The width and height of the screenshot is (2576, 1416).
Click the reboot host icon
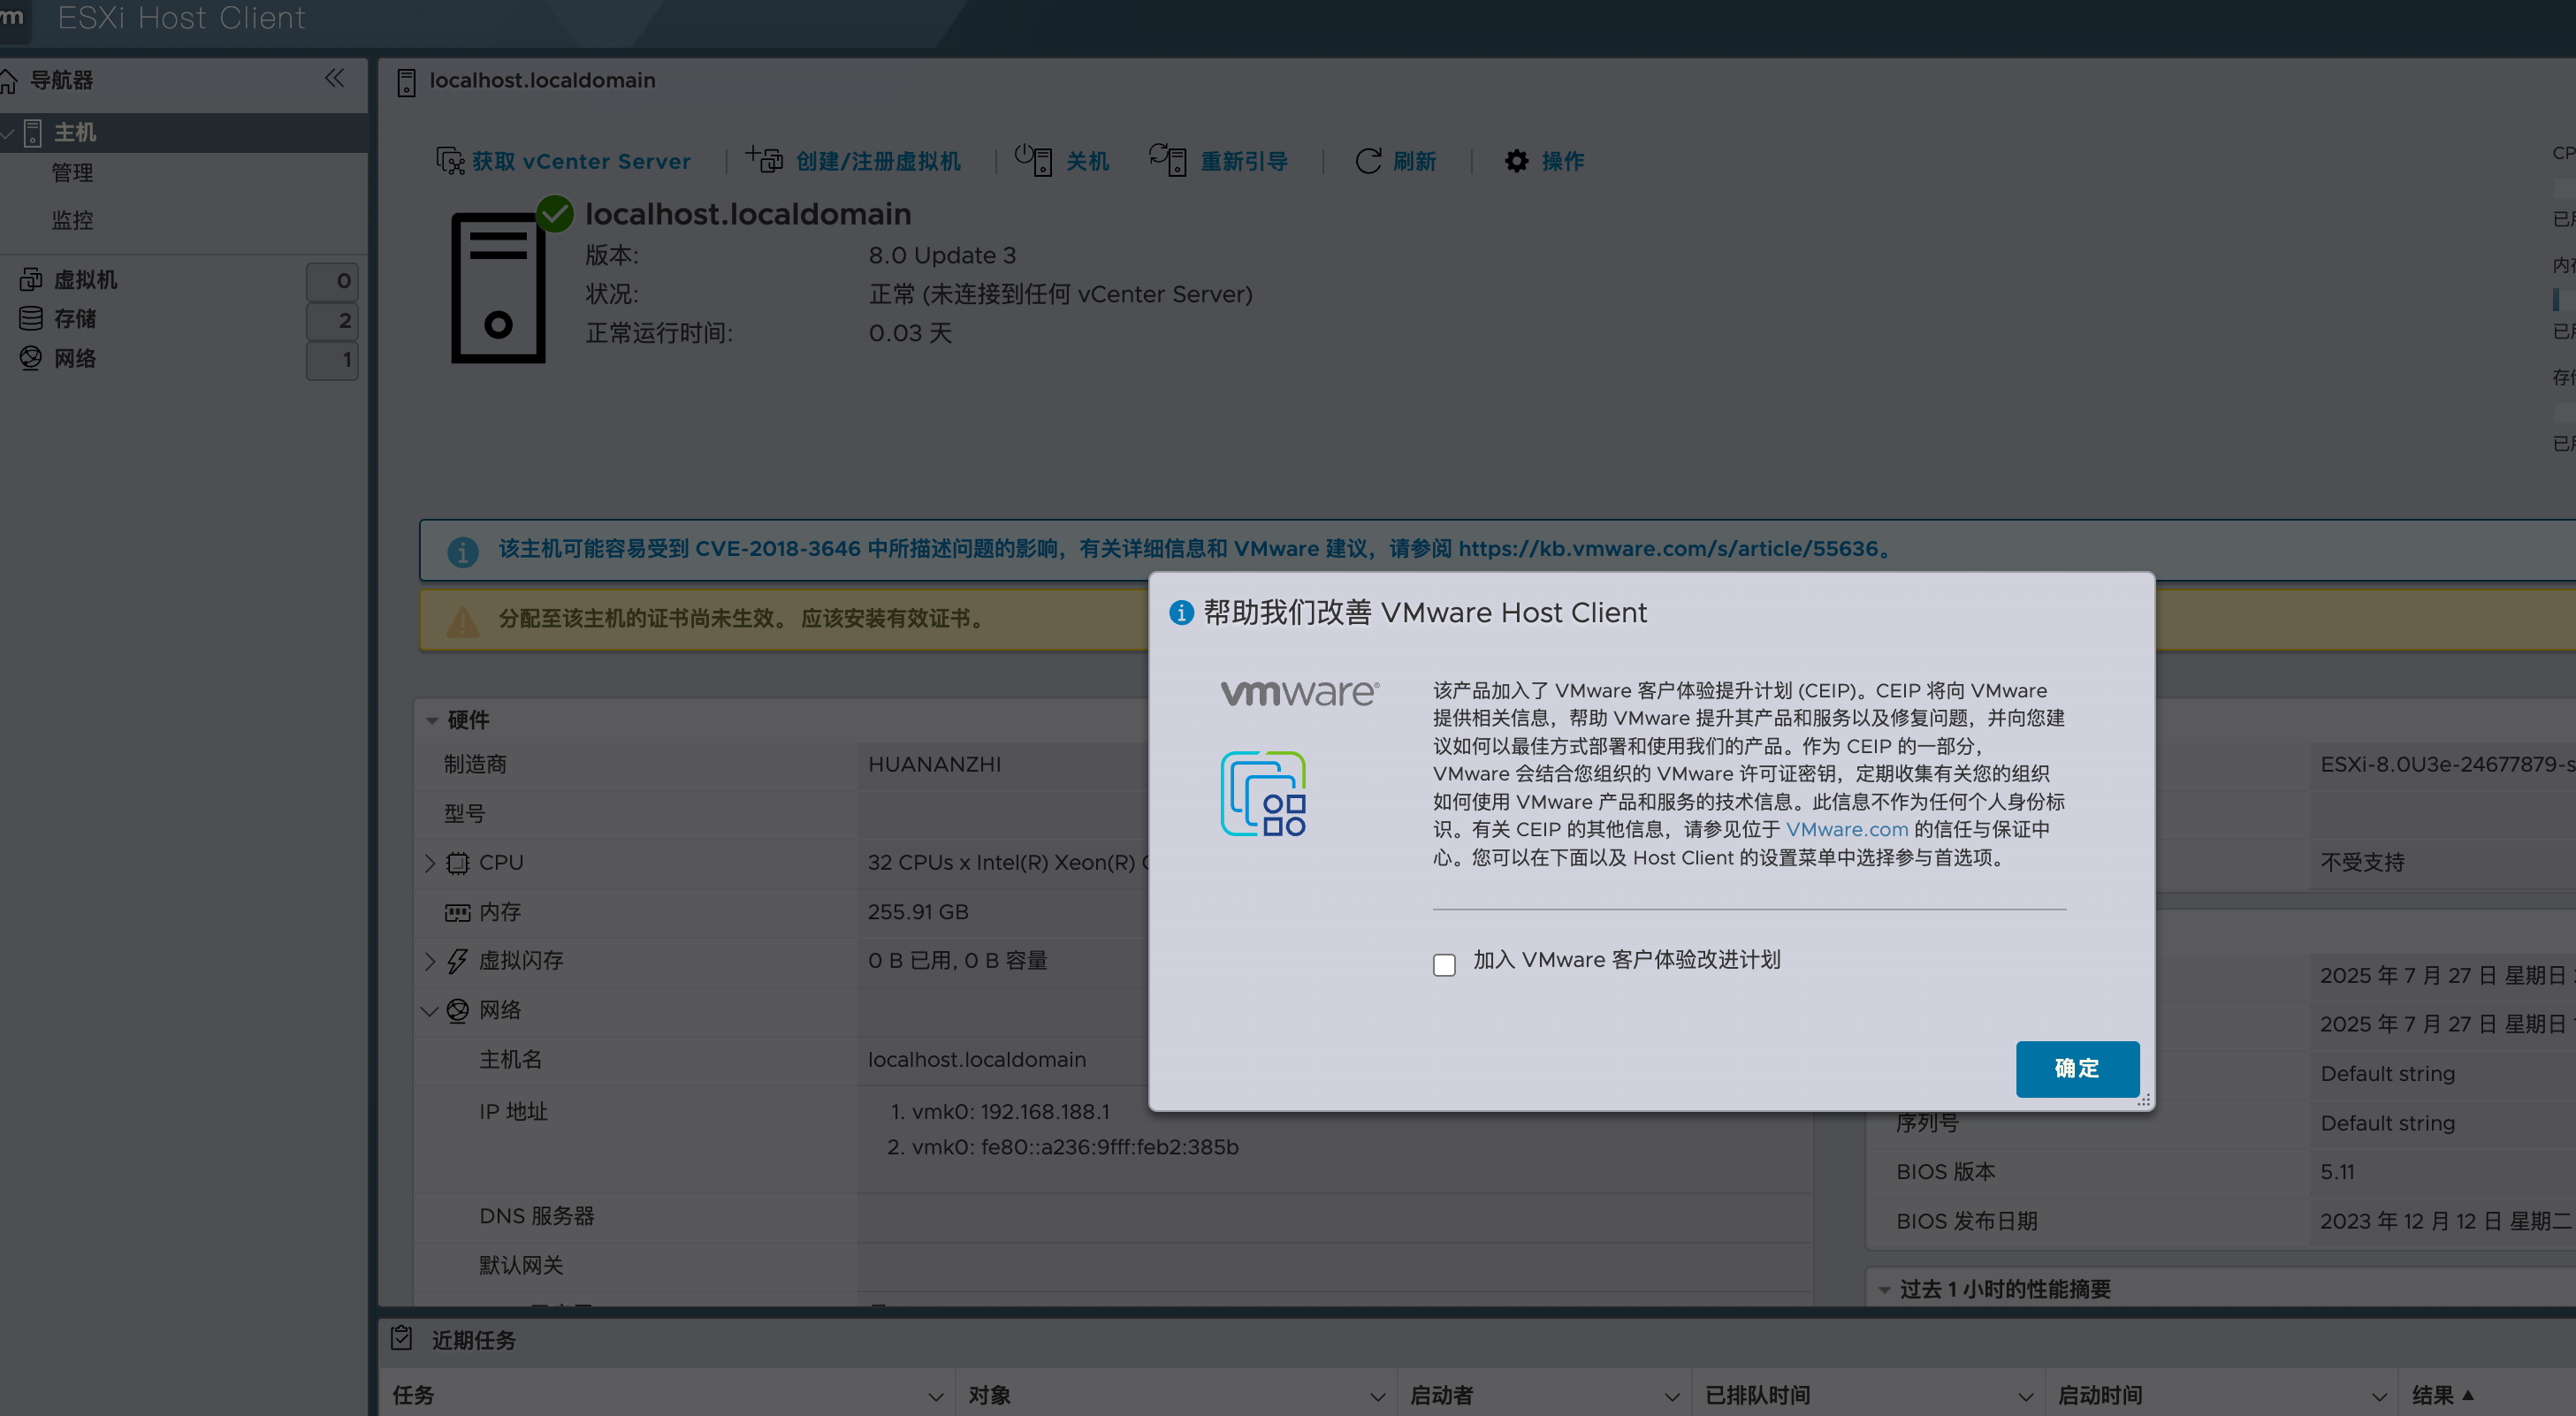point(1168,159)
